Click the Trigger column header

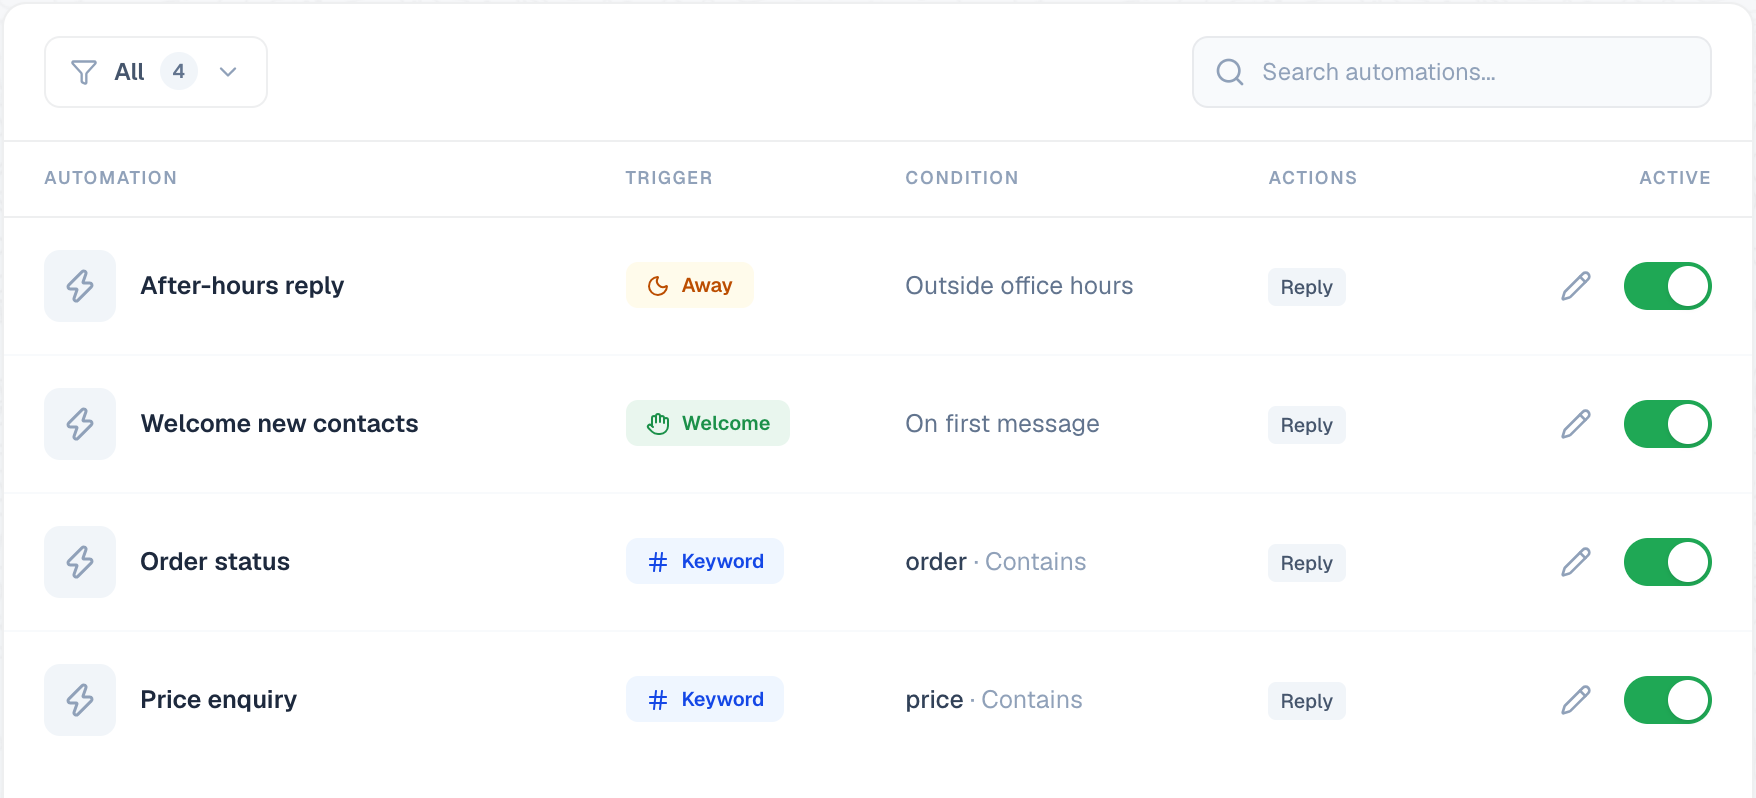[x=669, y=178]
